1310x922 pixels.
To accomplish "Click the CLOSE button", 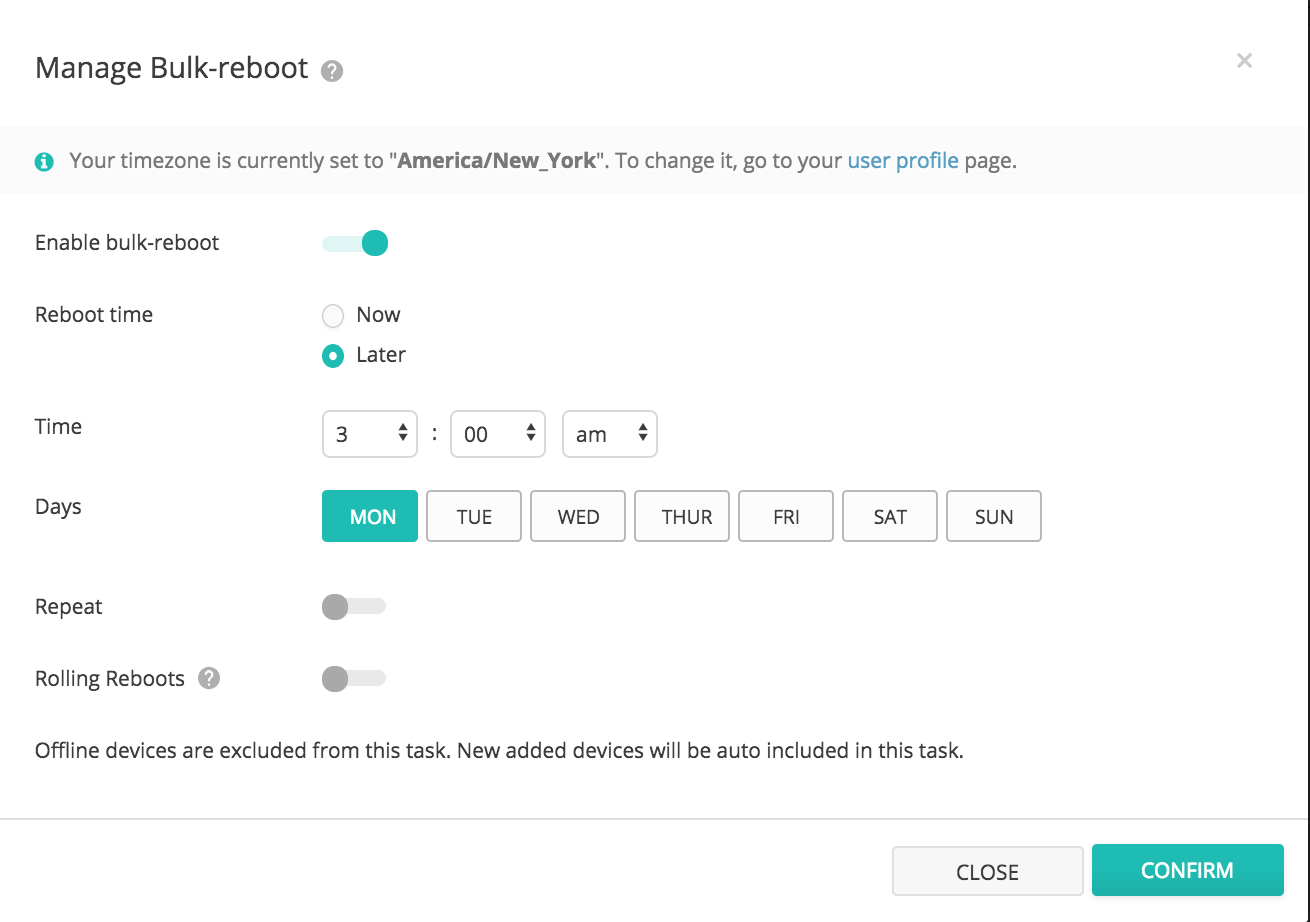I will pos(987,871).
